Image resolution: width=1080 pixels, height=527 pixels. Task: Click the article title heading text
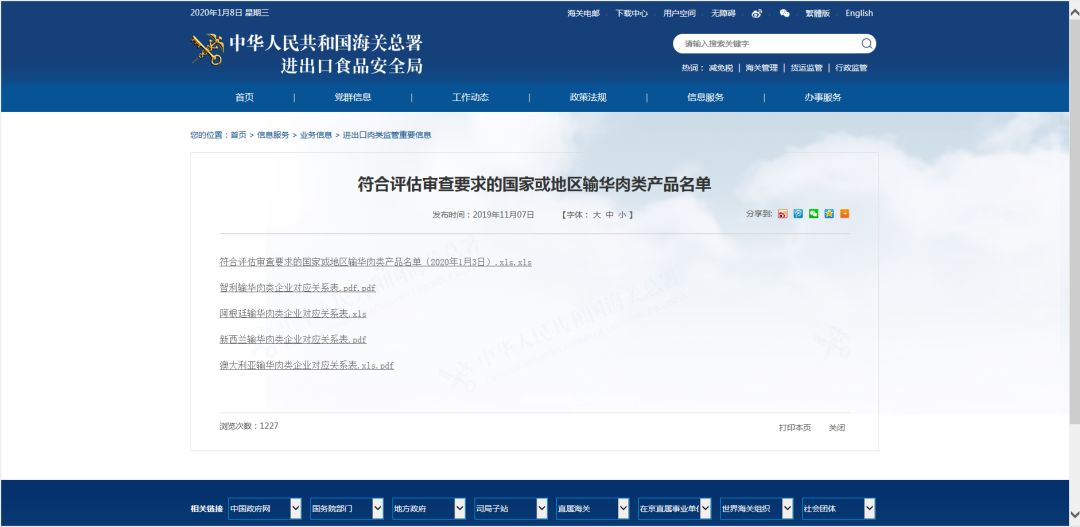click(x=534, y=185)
